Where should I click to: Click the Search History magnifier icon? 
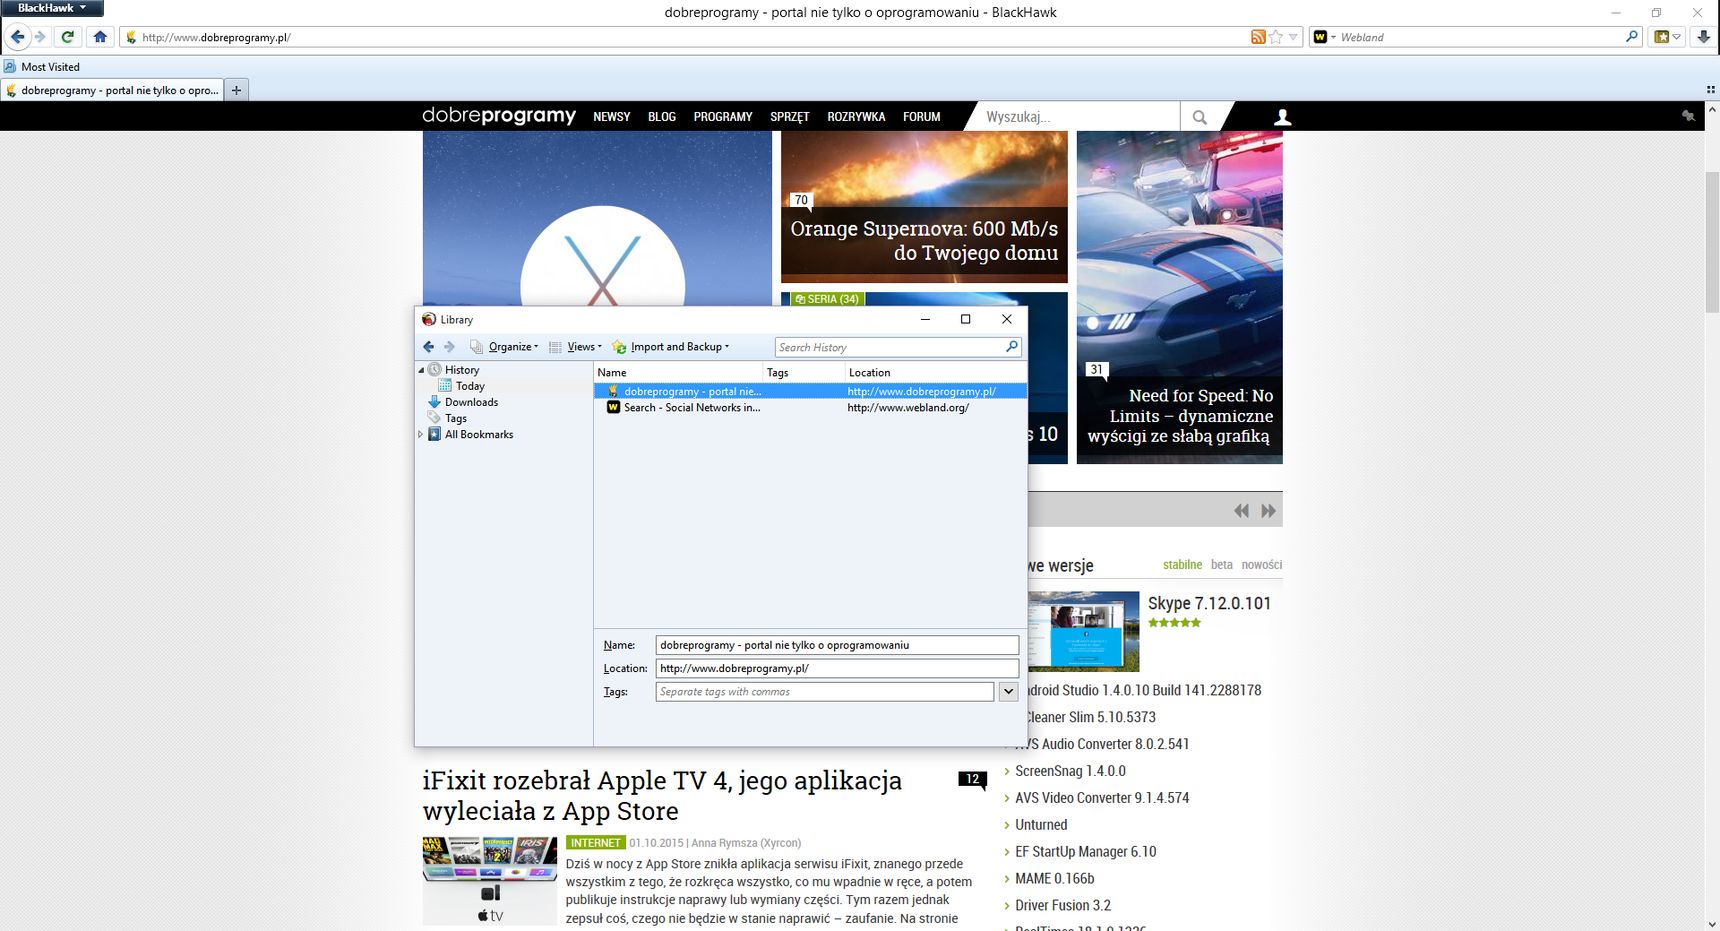pos(1011,347)
